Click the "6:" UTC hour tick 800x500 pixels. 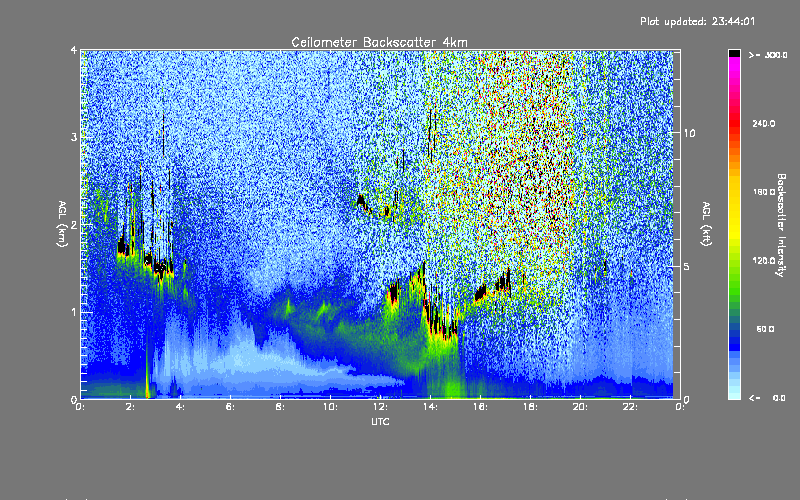231,407
